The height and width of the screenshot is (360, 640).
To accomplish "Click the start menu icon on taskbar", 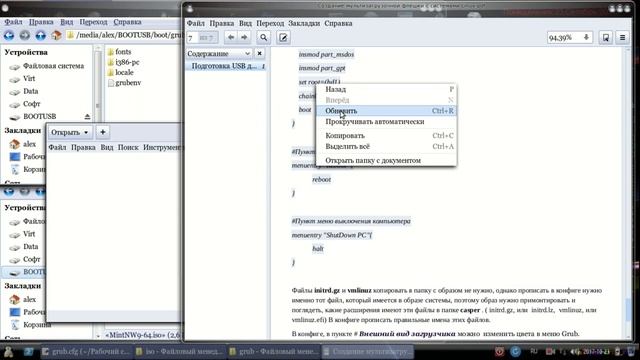I will tap(8, 351).
